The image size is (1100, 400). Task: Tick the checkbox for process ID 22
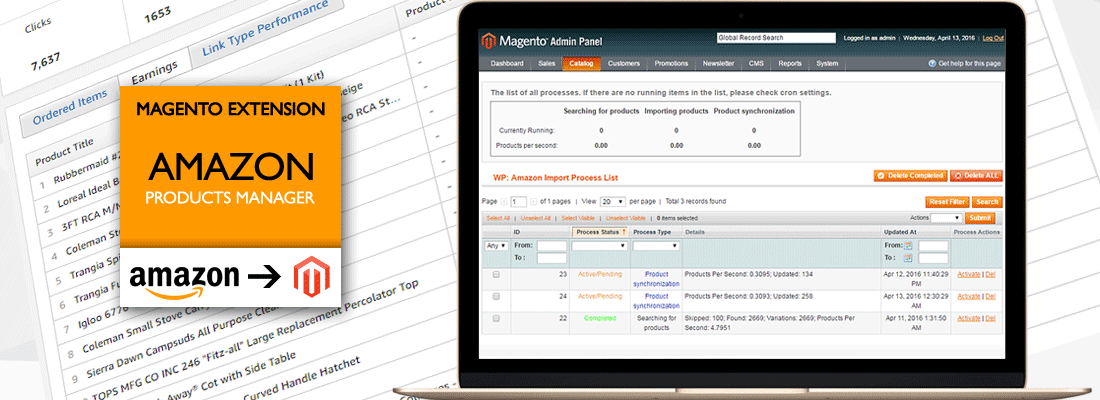496,318
